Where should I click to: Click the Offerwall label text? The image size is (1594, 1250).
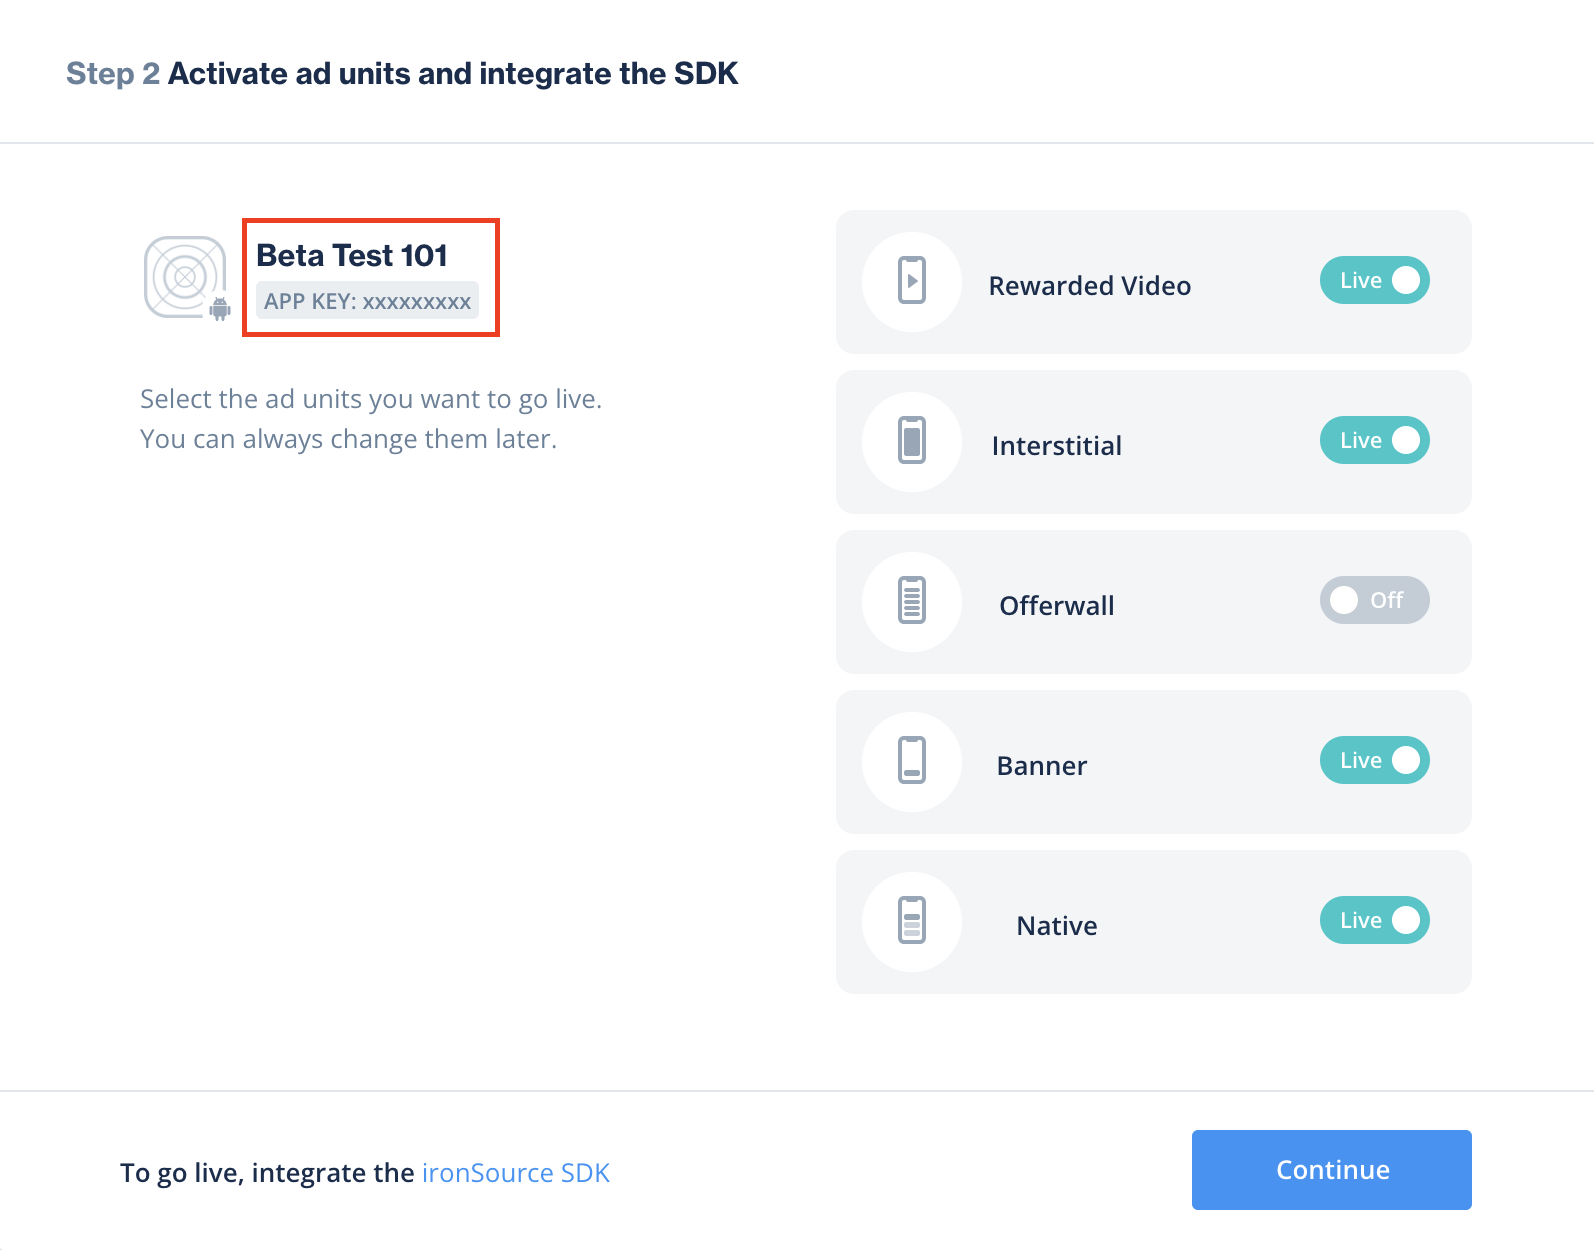tap(1056, 606)
